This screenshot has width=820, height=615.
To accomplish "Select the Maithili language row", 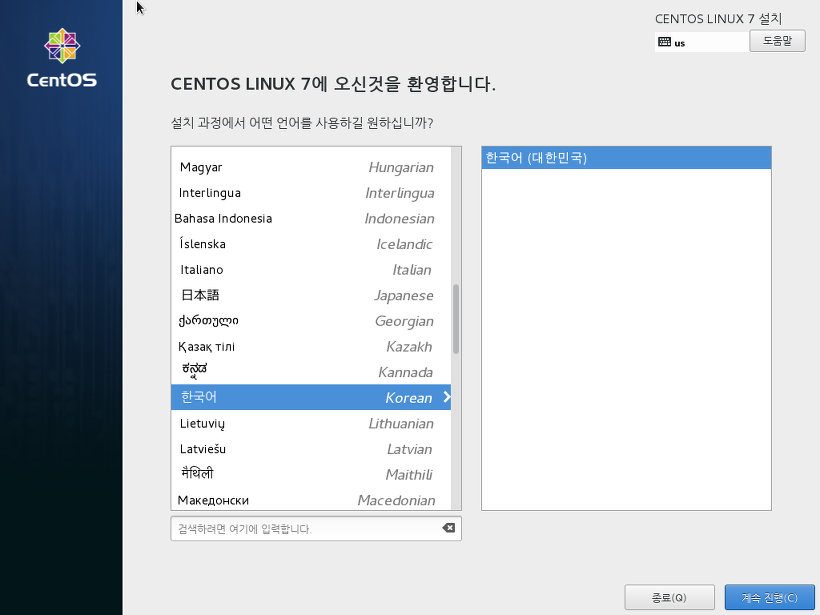I will pyautogui.click(x=311, y=474).
